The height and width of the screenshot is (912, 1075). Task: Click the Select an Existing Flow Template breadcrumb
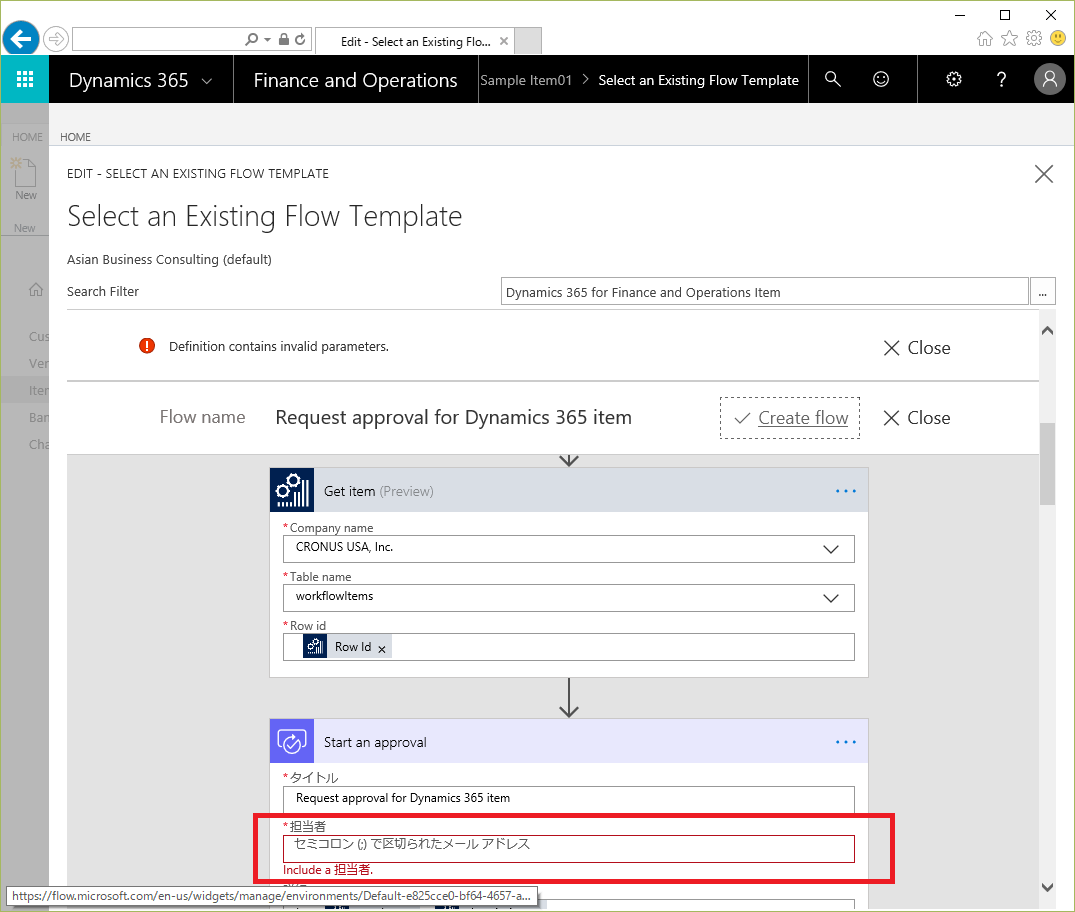[698, 80]
